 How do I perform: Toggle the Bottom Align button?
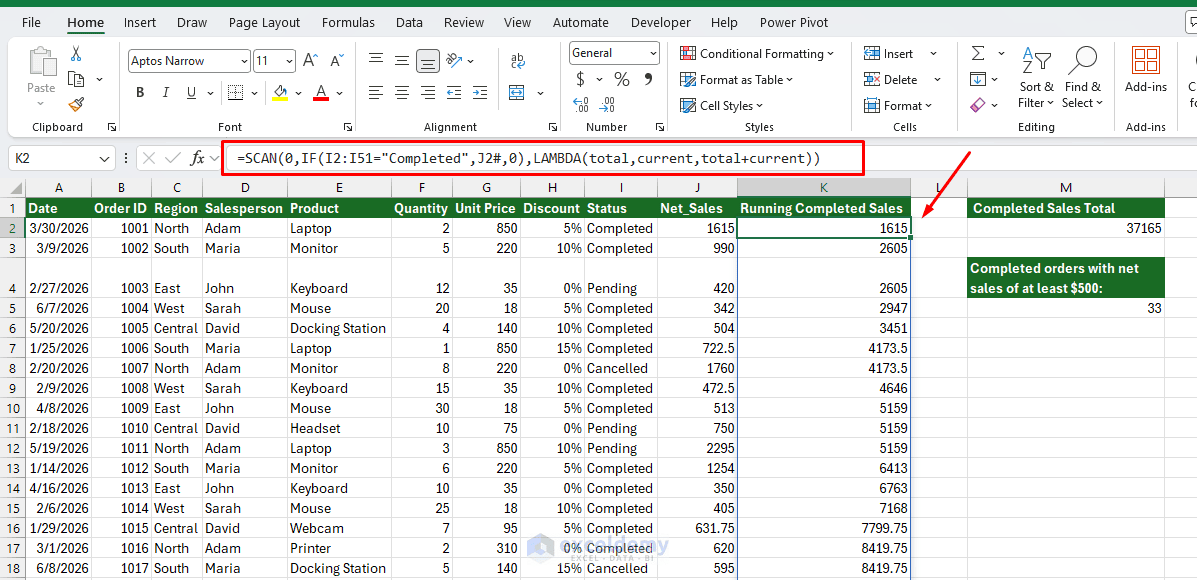point(428,60)
